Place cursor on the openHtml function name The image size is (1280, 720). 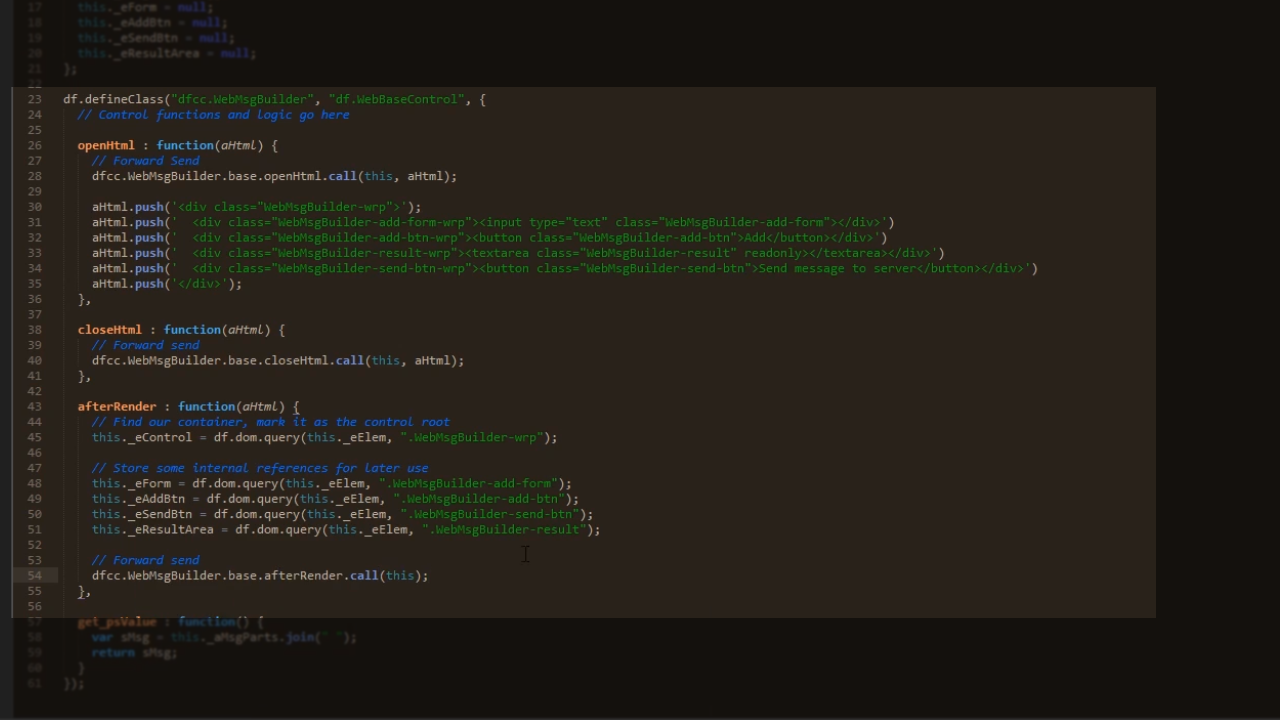tap(106, 146)
